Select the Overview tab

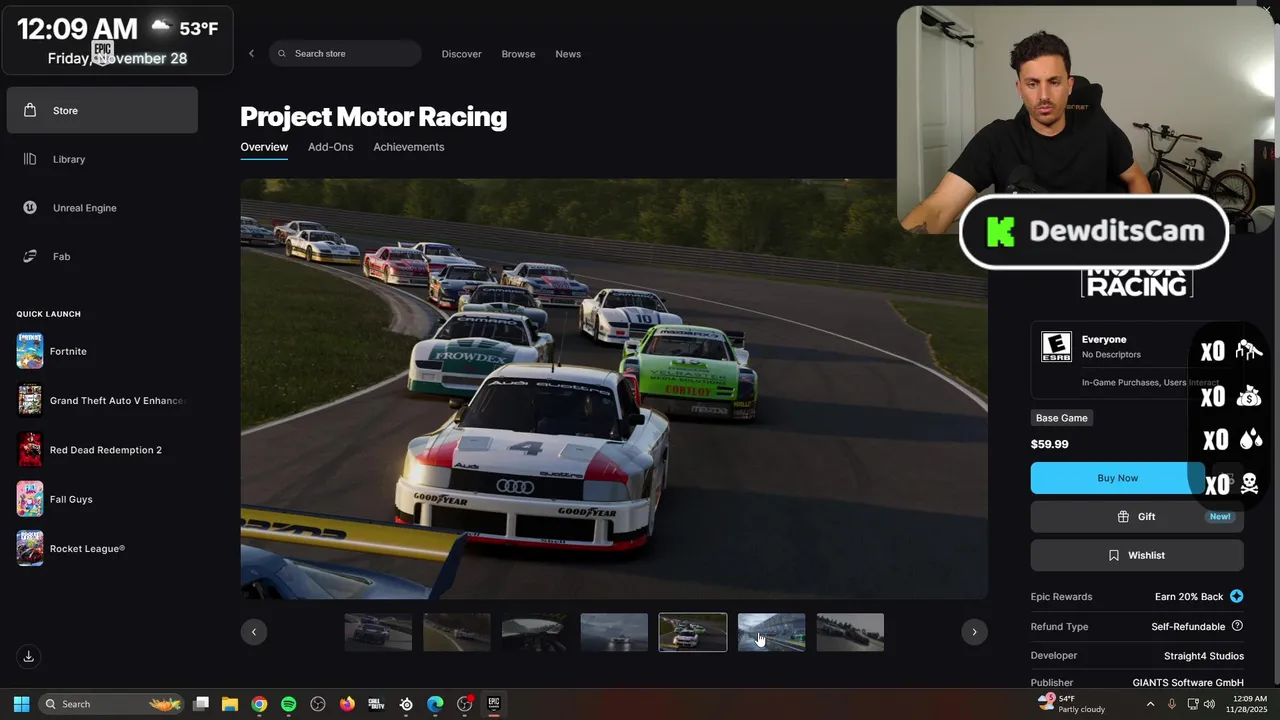coord(264,147)
